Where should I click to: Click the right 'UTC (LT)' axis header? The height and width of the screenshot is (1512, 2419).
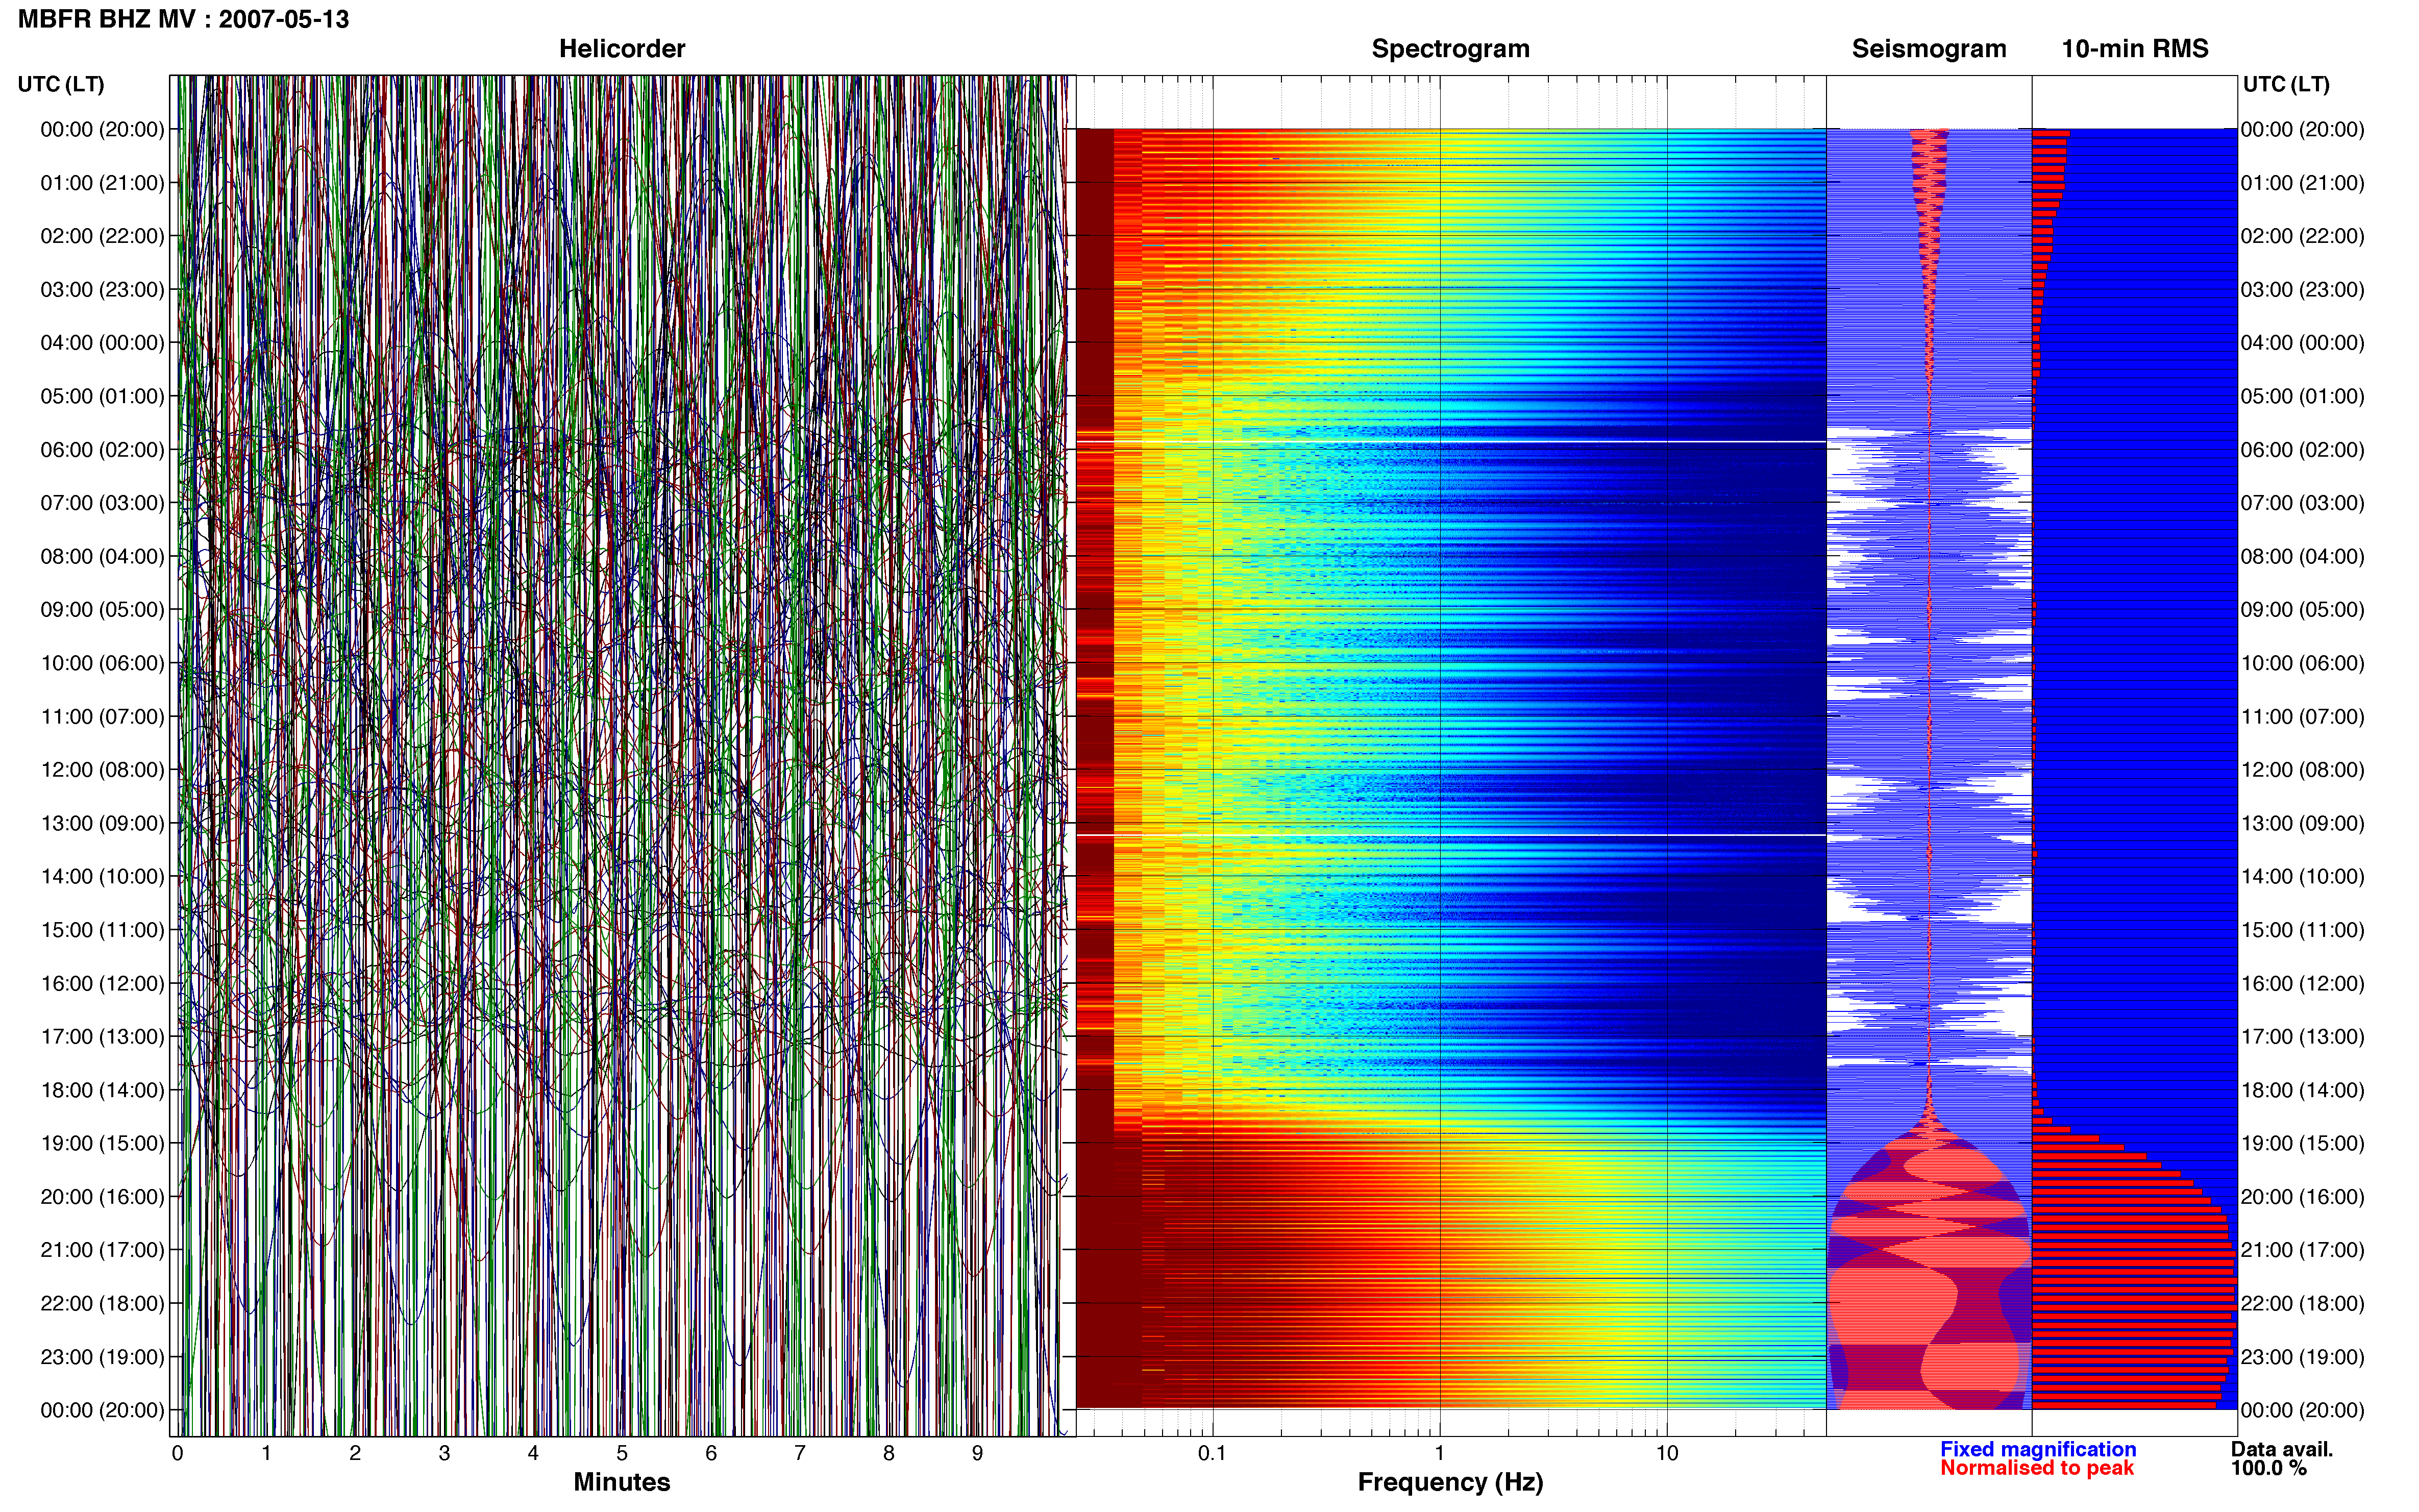[2286, 84]
